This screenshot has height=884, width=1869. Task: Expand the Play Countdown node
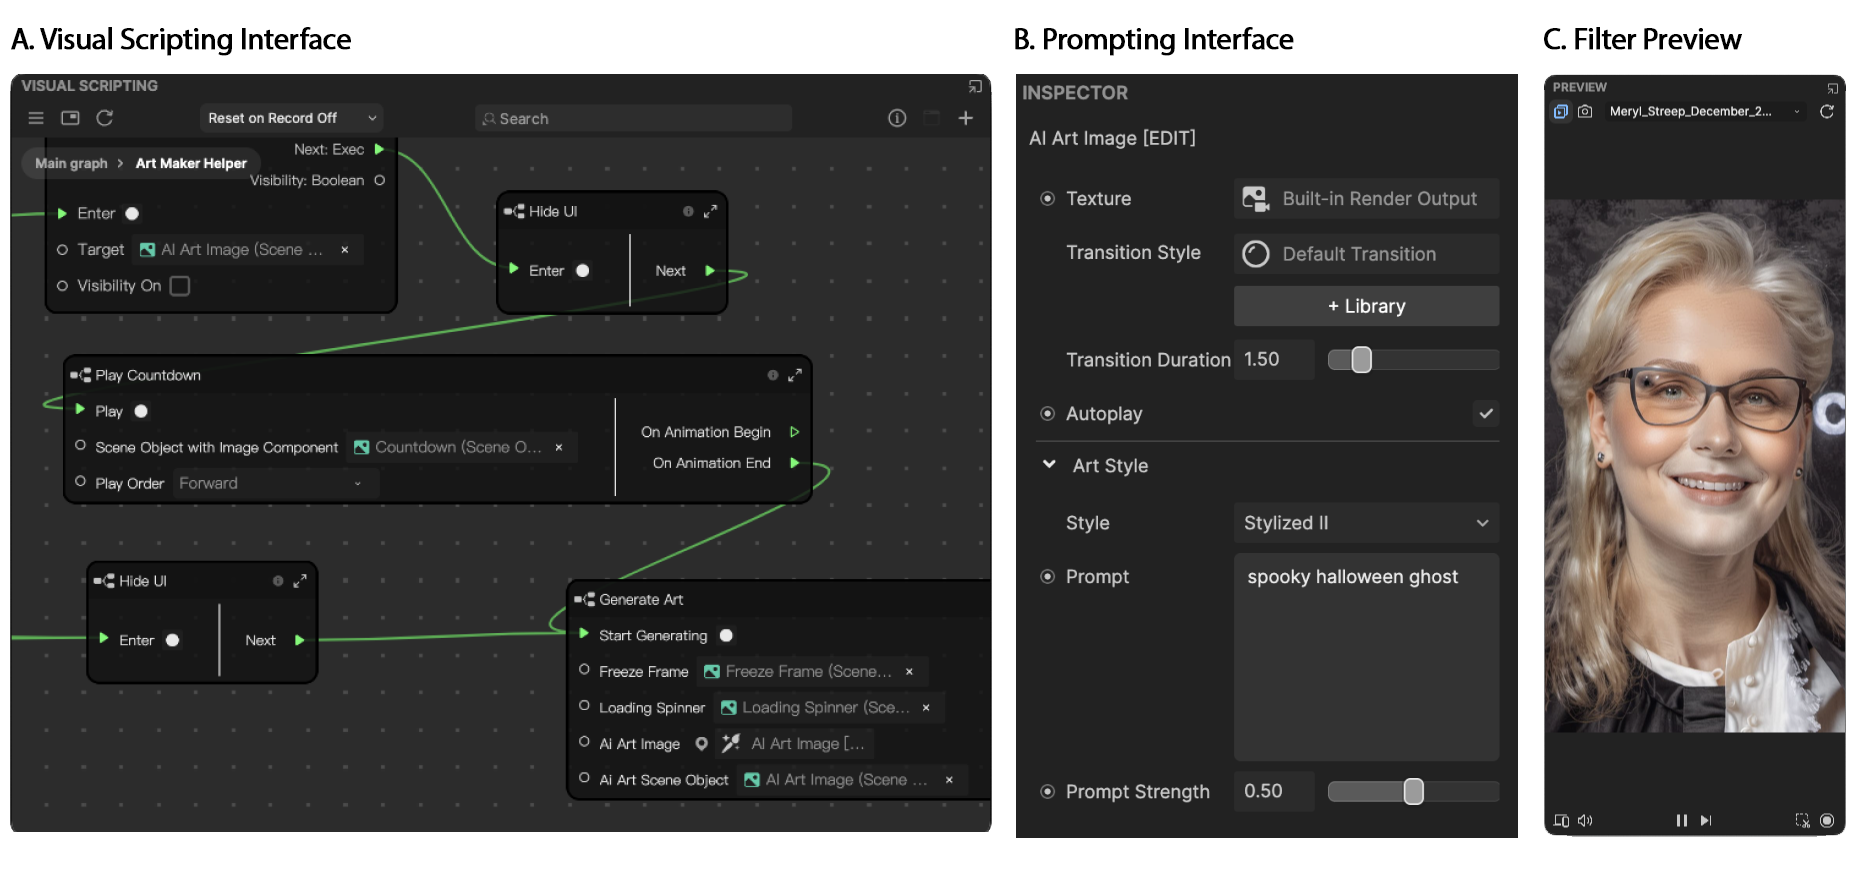point(795,375)
